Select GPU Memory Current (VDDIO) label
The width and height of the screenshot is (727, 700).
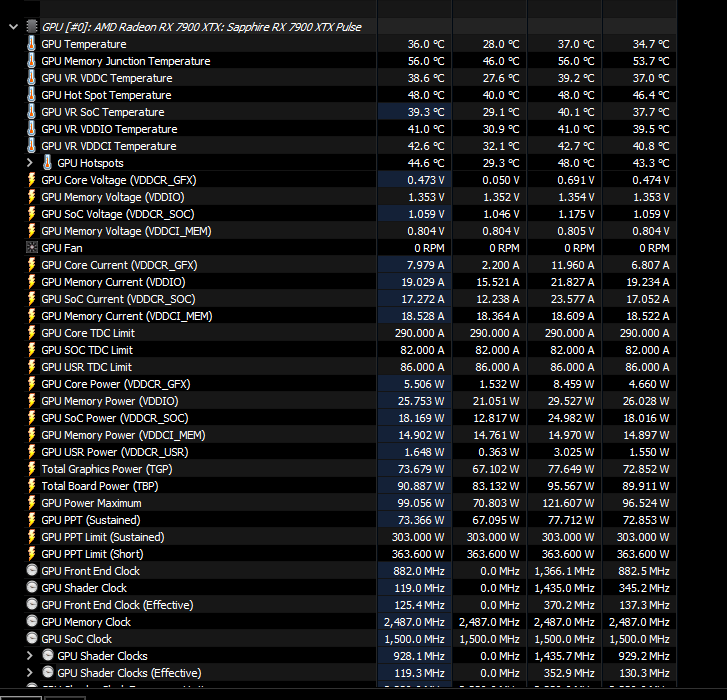(113, 282)
